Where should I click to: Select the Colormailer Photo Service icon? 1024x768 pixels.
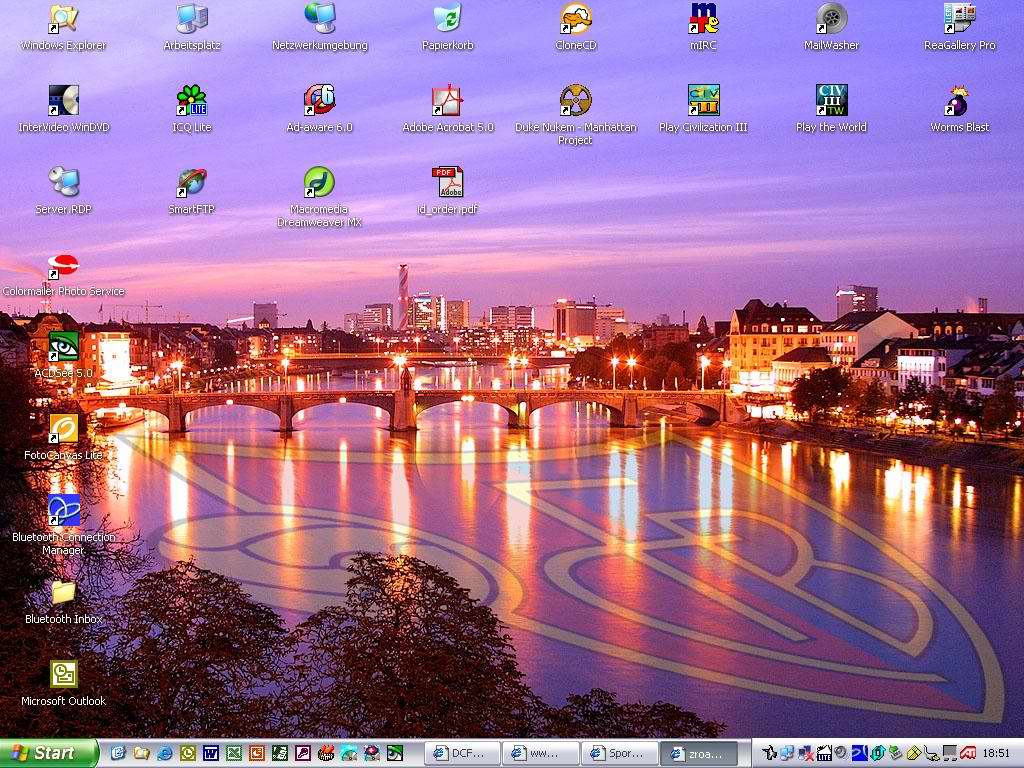63,274
